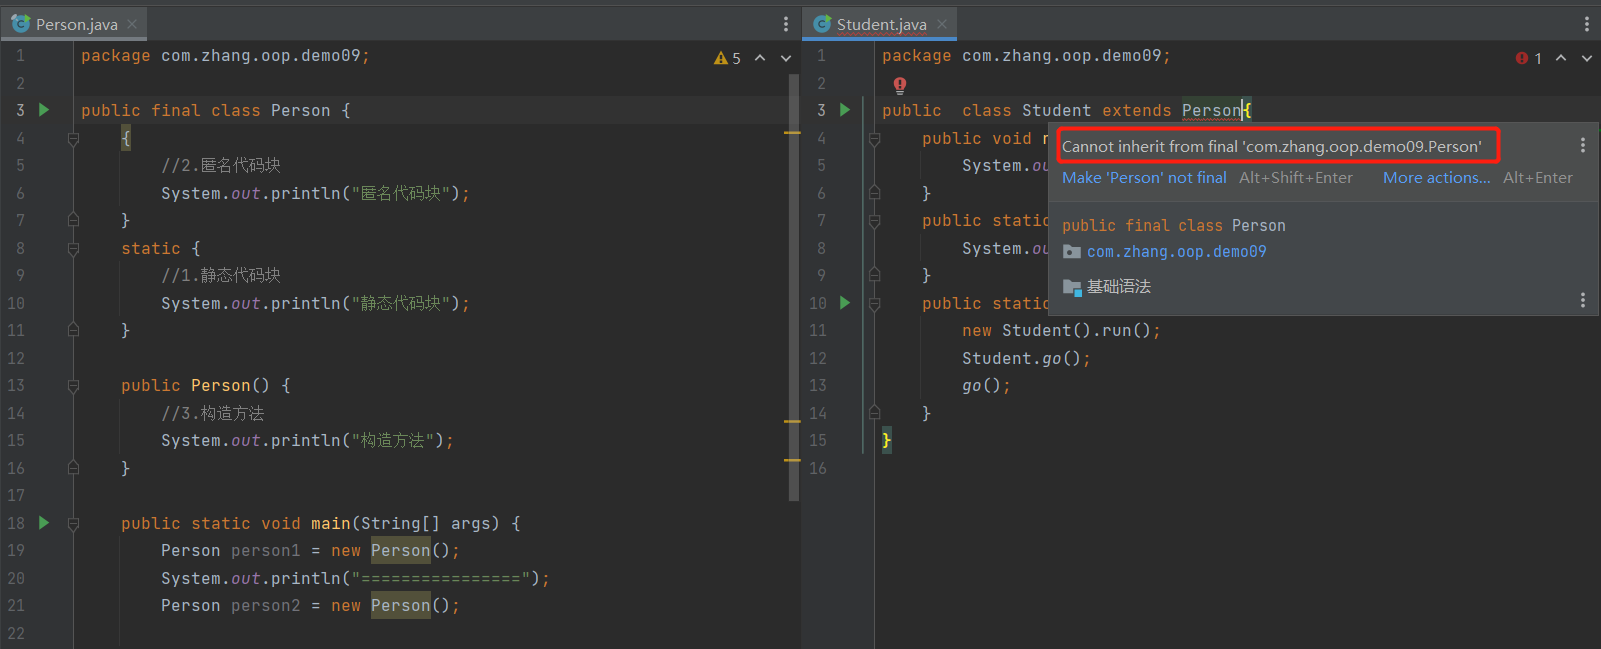Collapse Person constructor fold at line 13
The image size is (1601, 649).
73,385
